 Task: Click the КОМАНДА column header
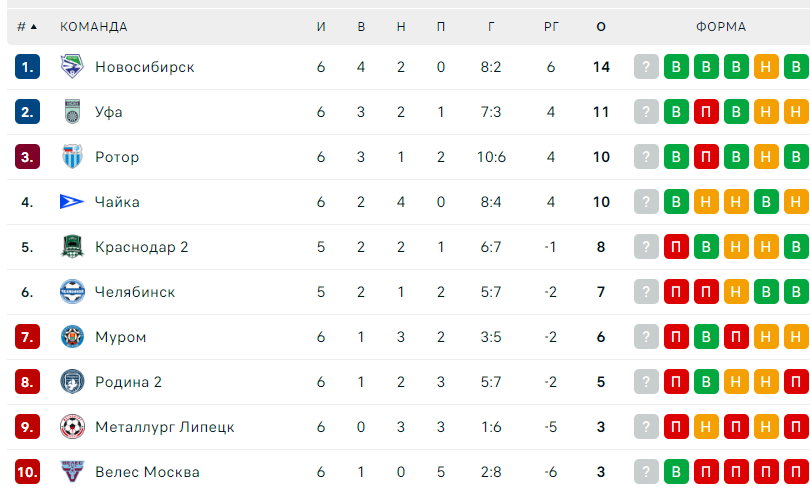(x=94, y=26)
